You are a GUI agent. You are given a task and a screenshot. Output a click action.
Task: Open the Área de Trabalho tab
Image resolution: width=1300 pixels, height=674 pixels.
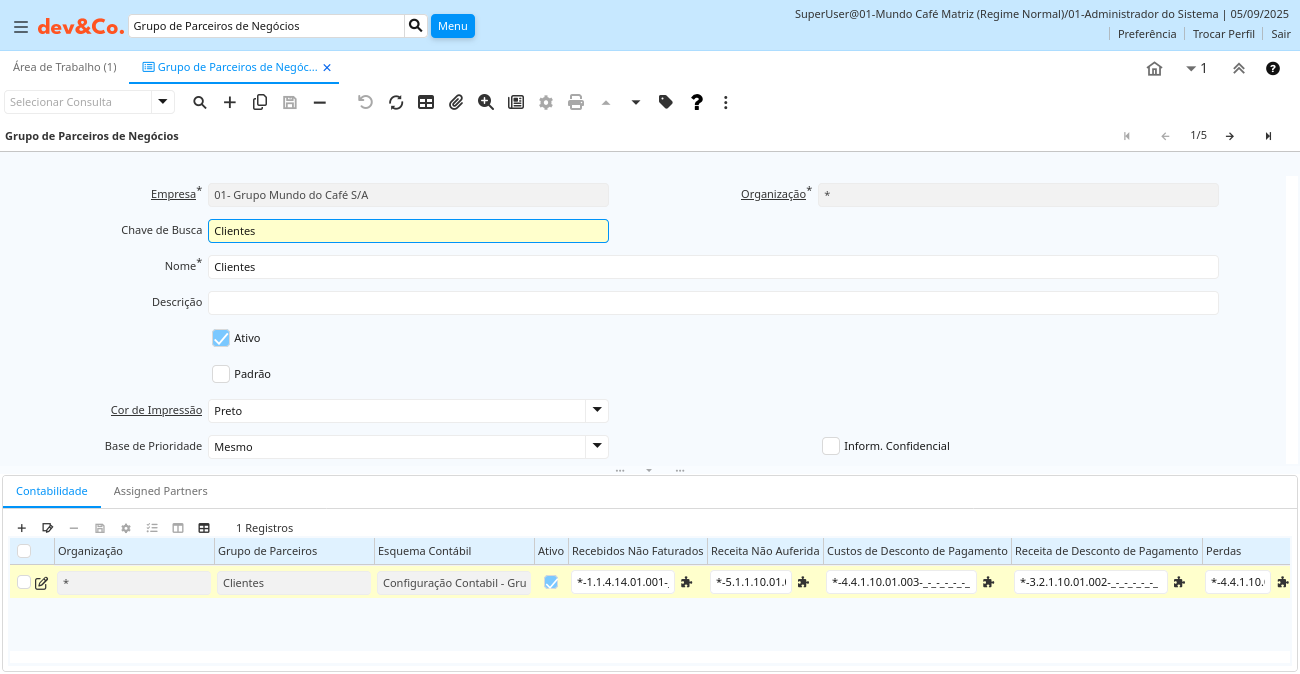64,67
